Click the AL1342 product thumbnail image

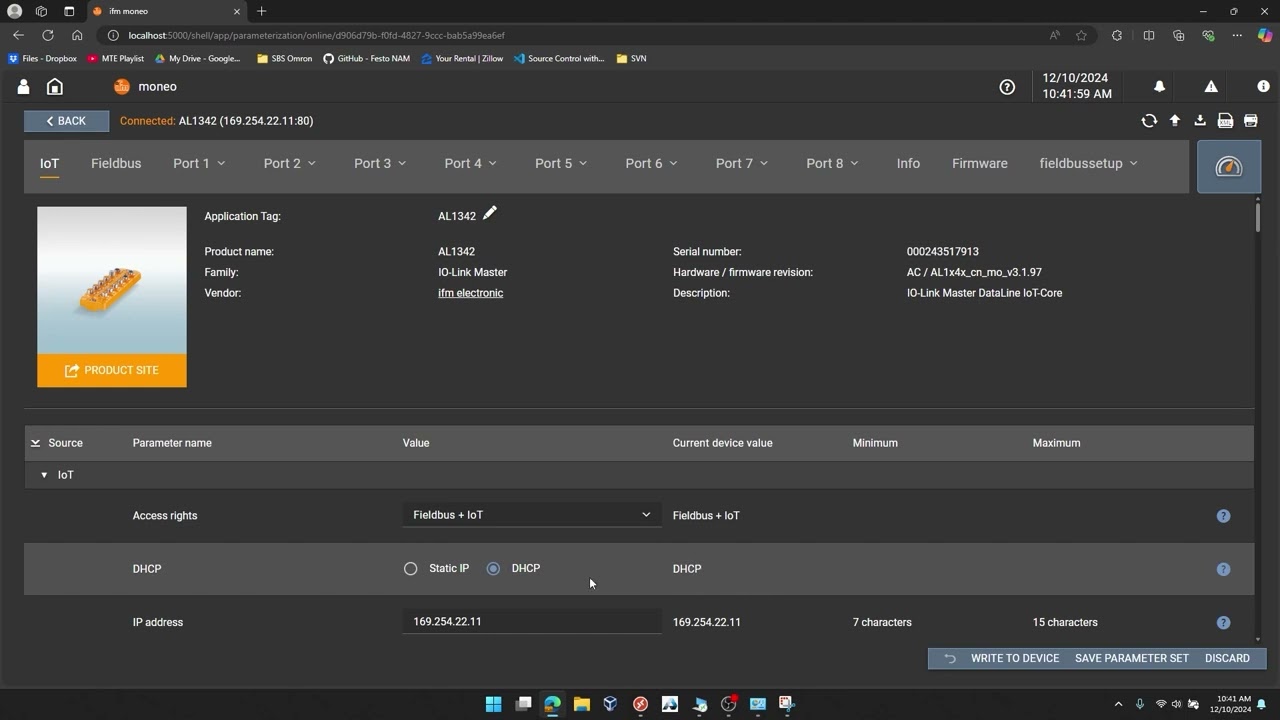tap(112, 280)
